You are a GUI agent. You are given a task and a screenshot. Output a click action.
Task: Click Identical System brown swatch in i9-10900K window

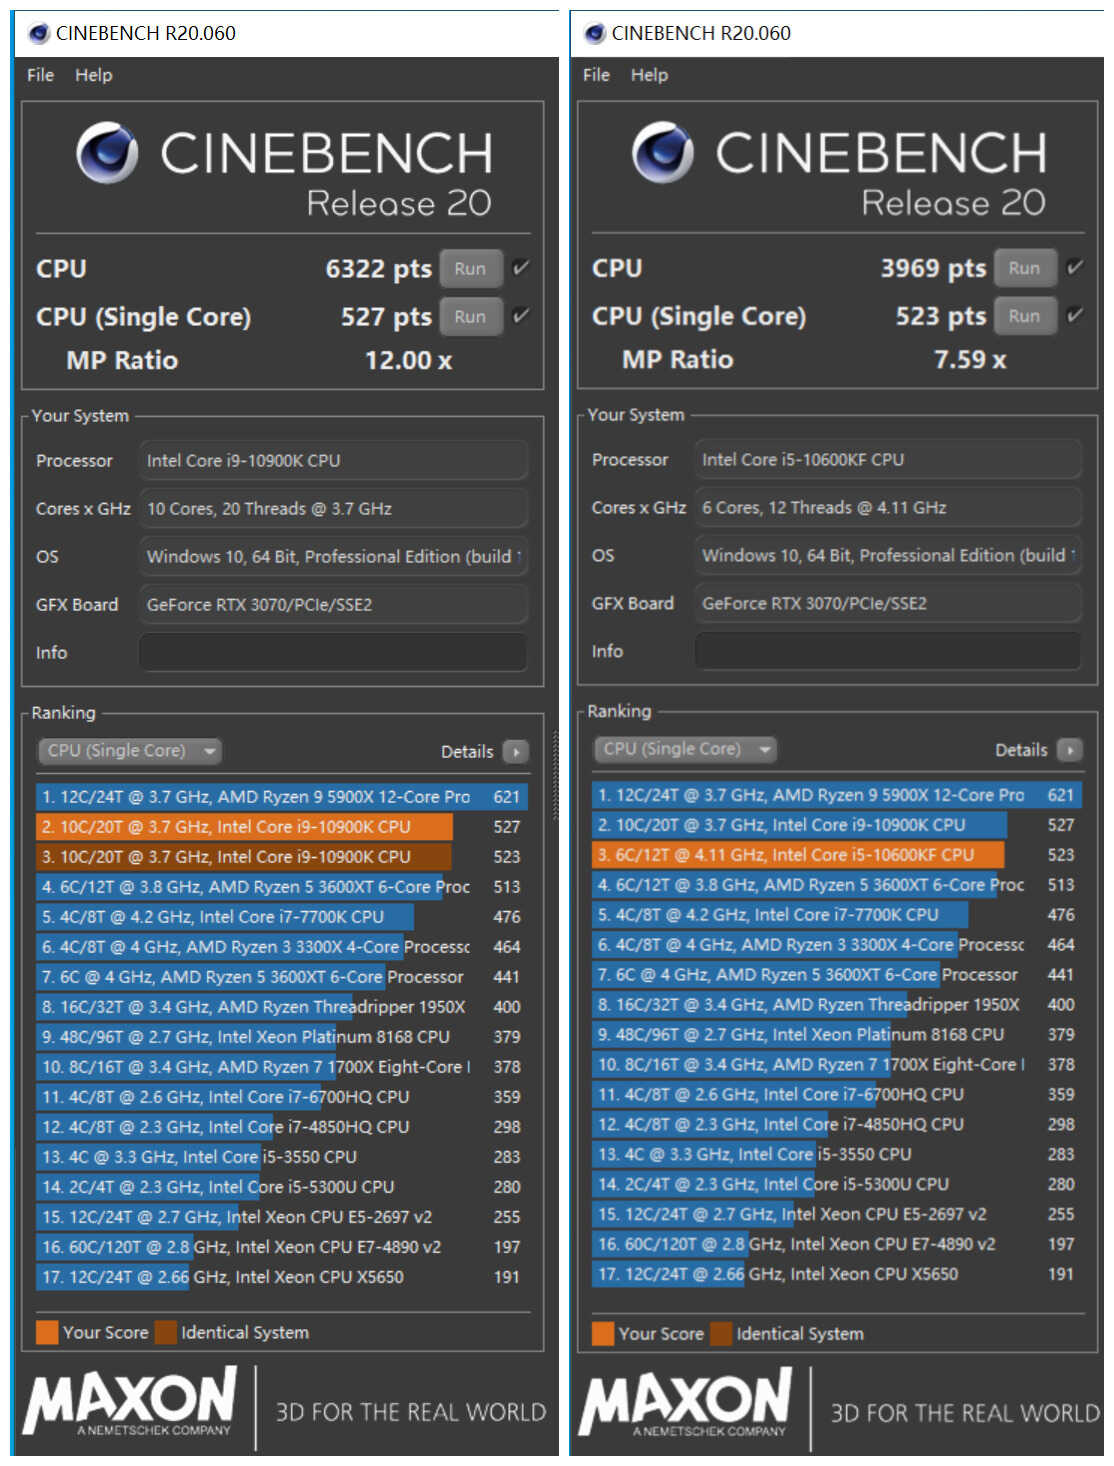(166, 1332)
